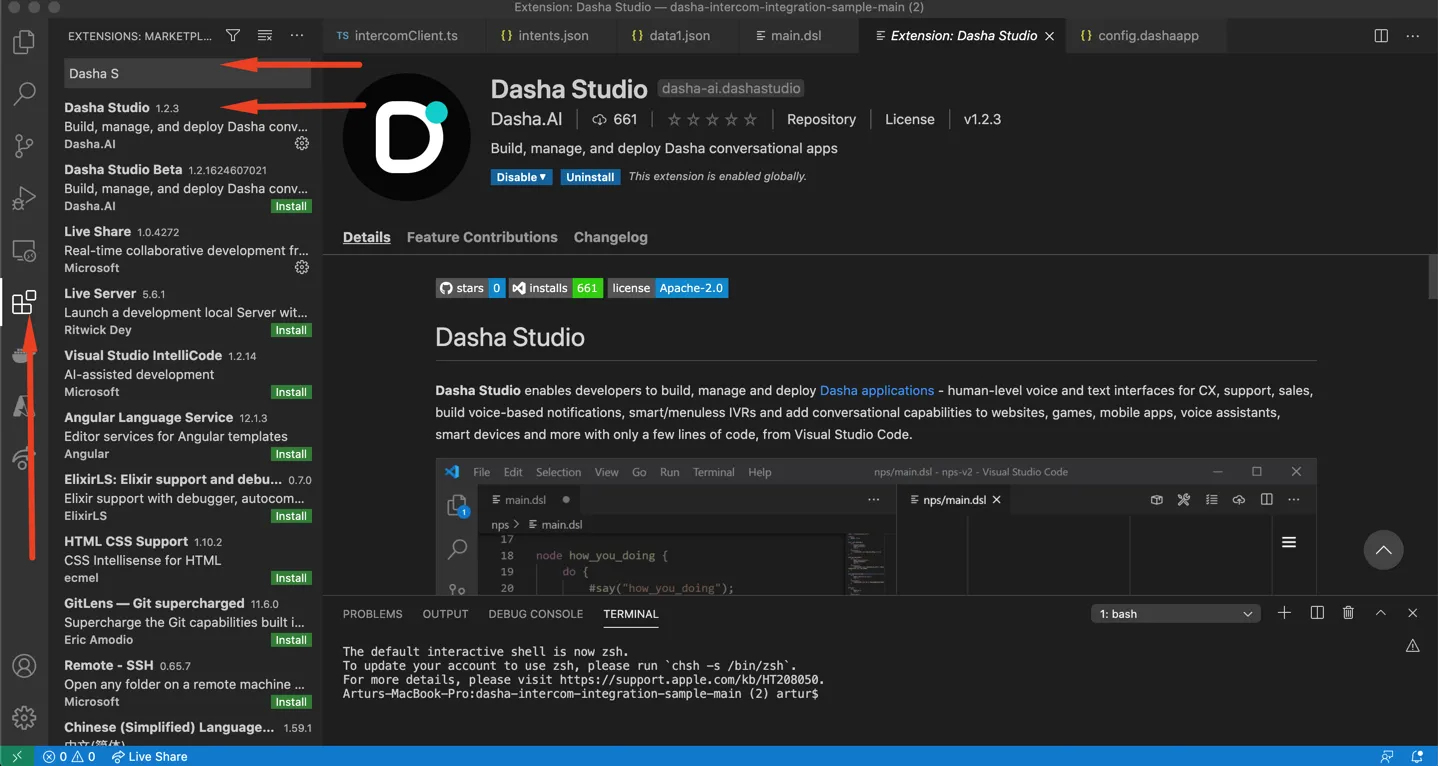Click the extensions search field
1439x766 pixels.
(188, 73)
